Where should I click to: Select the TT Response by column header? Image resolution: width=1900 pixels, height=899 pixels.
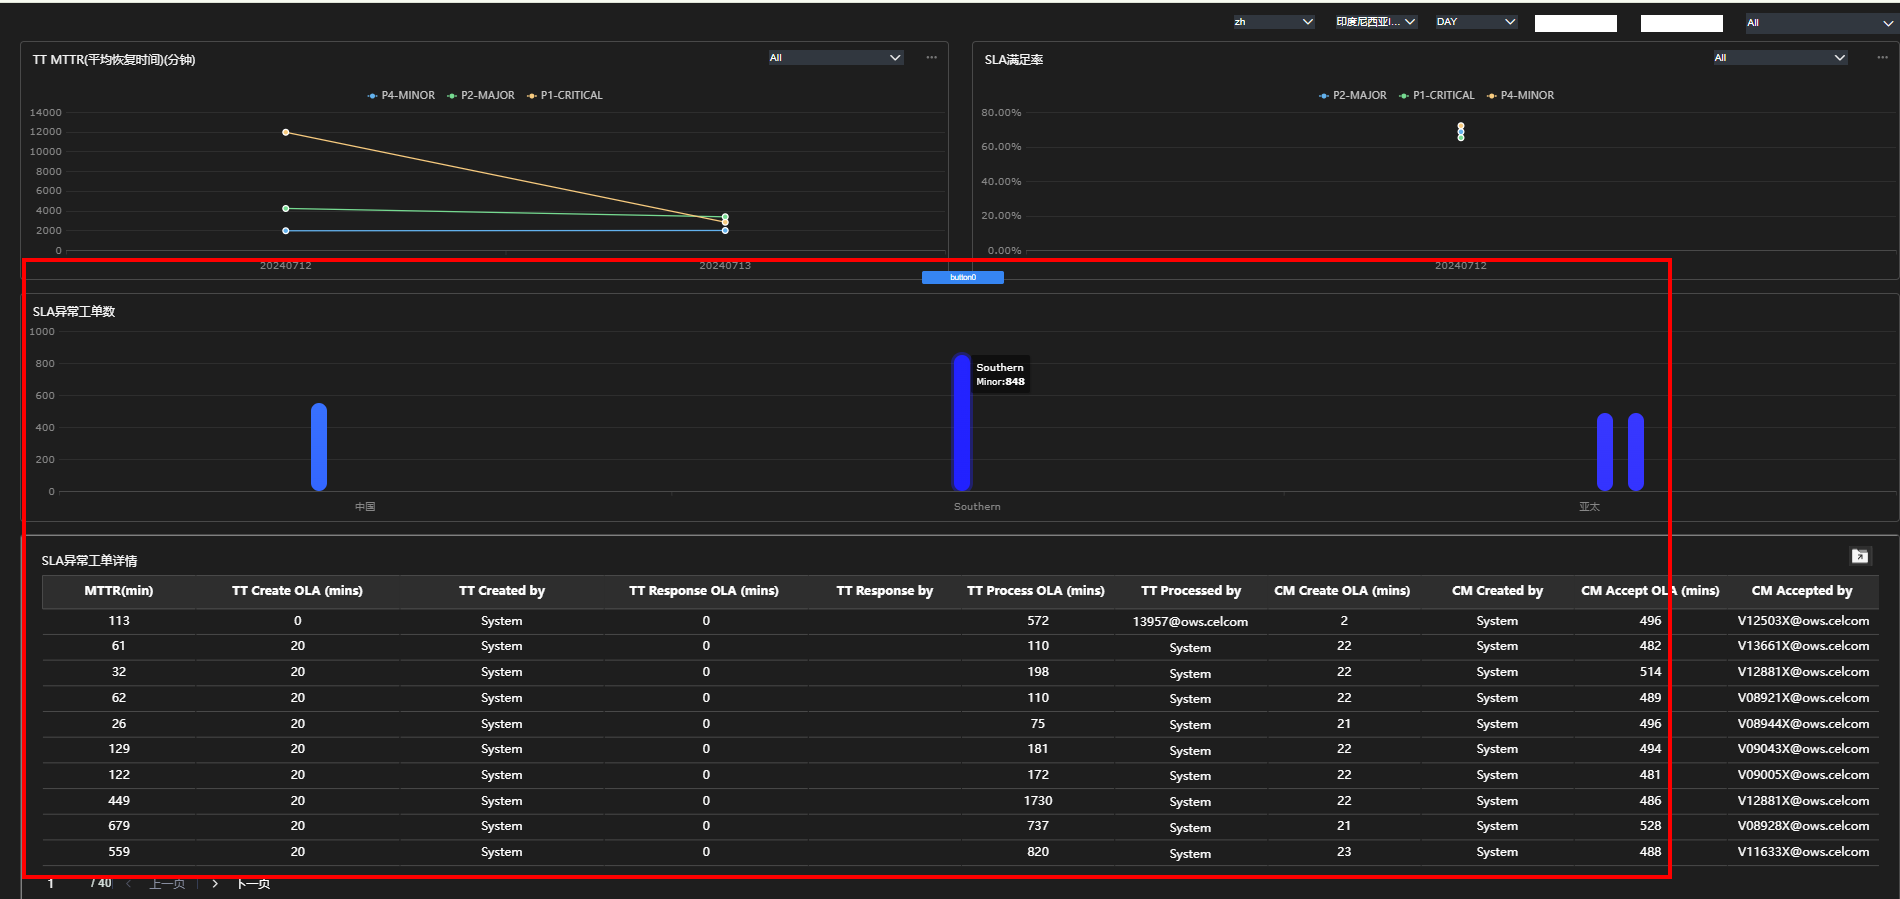click(885, 591)
